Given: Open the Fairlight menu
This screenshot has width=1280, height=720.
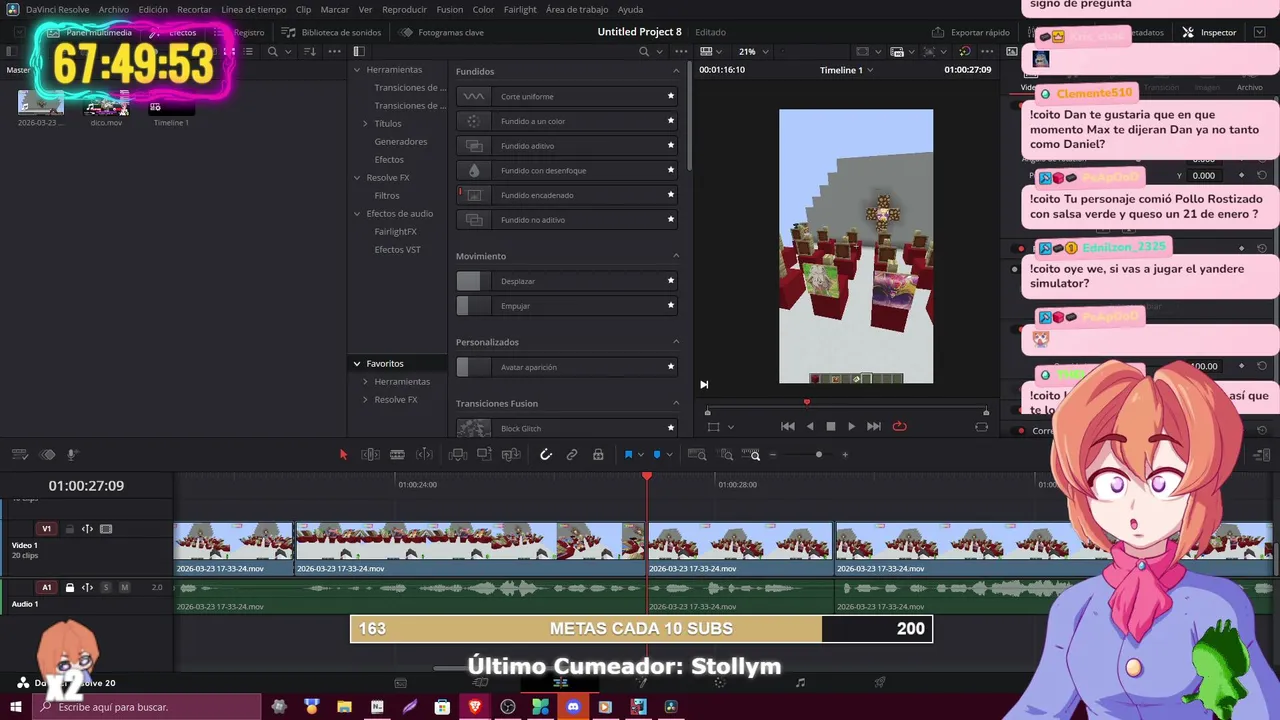Looking at the screenshot, I should pyautogui.click(x=520, y=9).
